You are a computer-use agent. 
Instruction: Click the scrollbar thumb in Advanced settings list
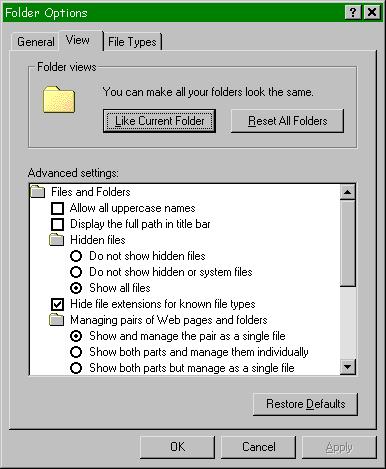pos(348,243)
